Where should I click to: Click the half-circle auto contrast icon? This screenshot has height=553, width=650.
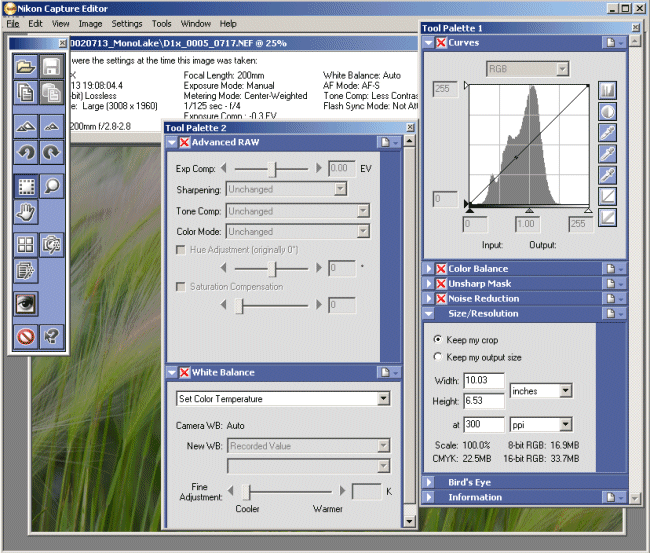[607, 112]
